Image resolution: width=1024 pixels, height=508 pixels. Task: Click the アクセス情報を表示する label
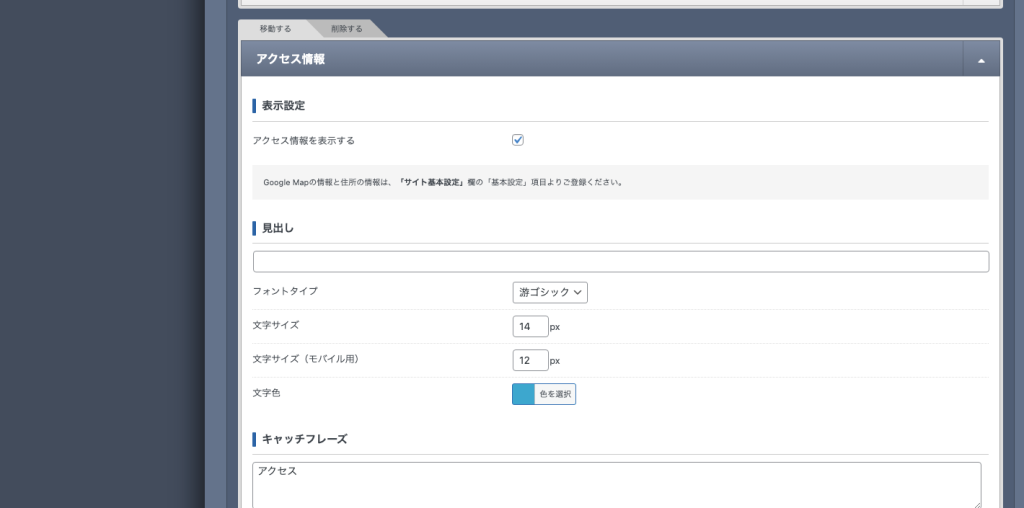click(304, 140)
